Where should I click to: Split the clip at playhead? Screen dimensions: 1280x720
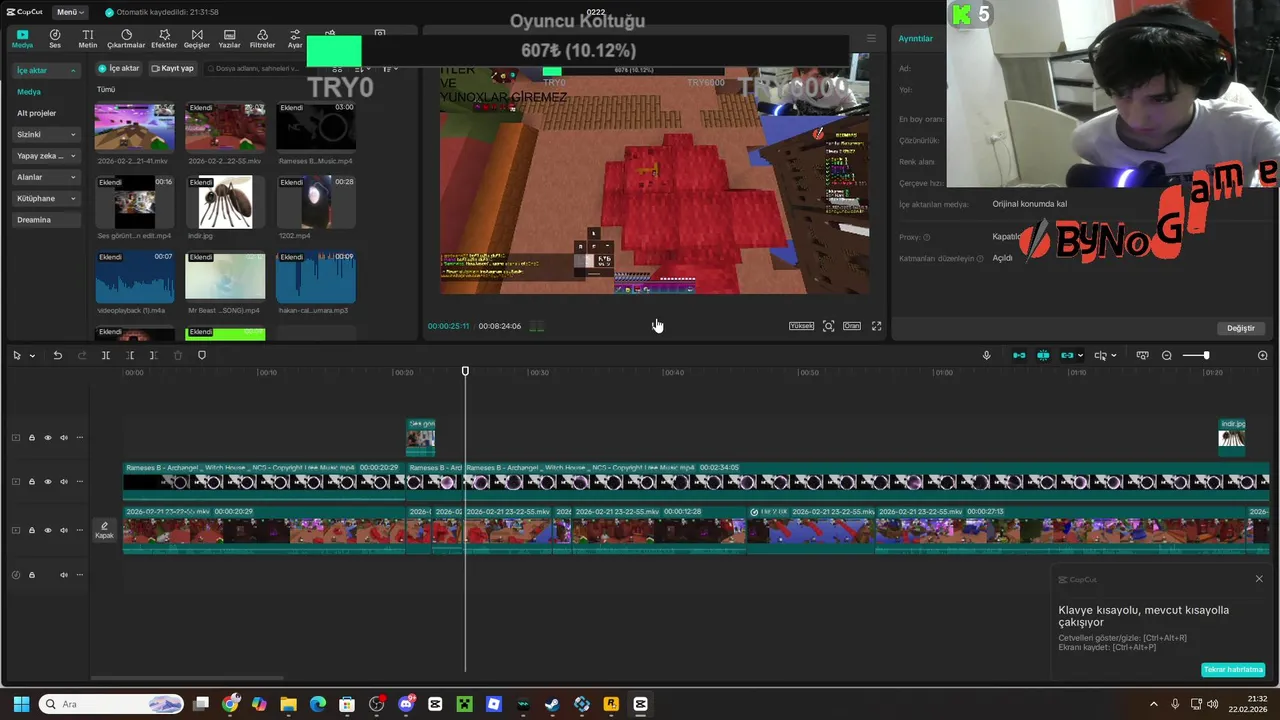pyautogui.click(x=106, y=356)
